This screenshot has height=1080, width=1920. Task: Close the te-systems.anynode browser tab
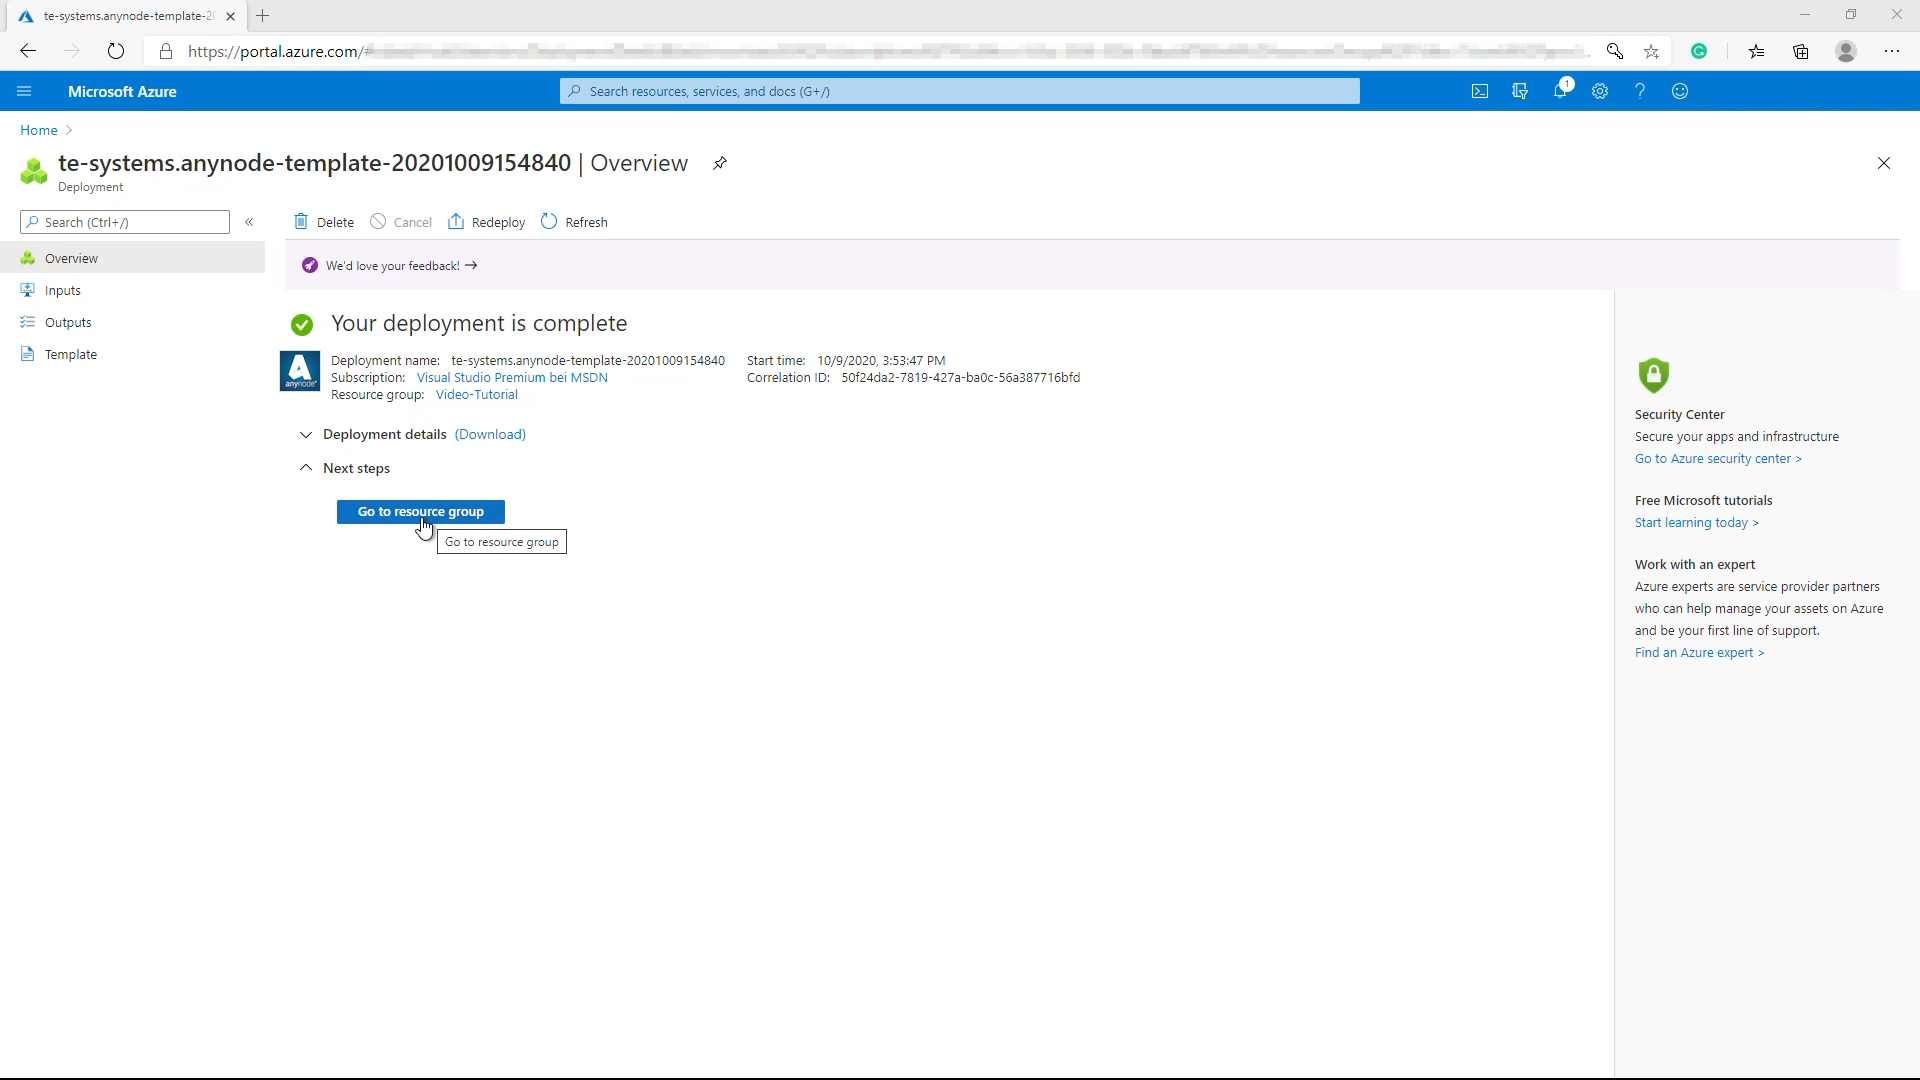(230, 16)
